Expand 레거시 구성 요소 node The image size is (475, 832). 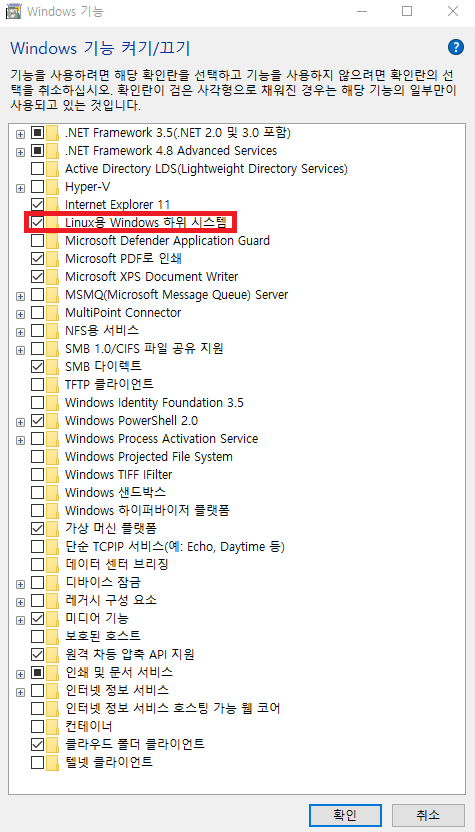point(20,601)
